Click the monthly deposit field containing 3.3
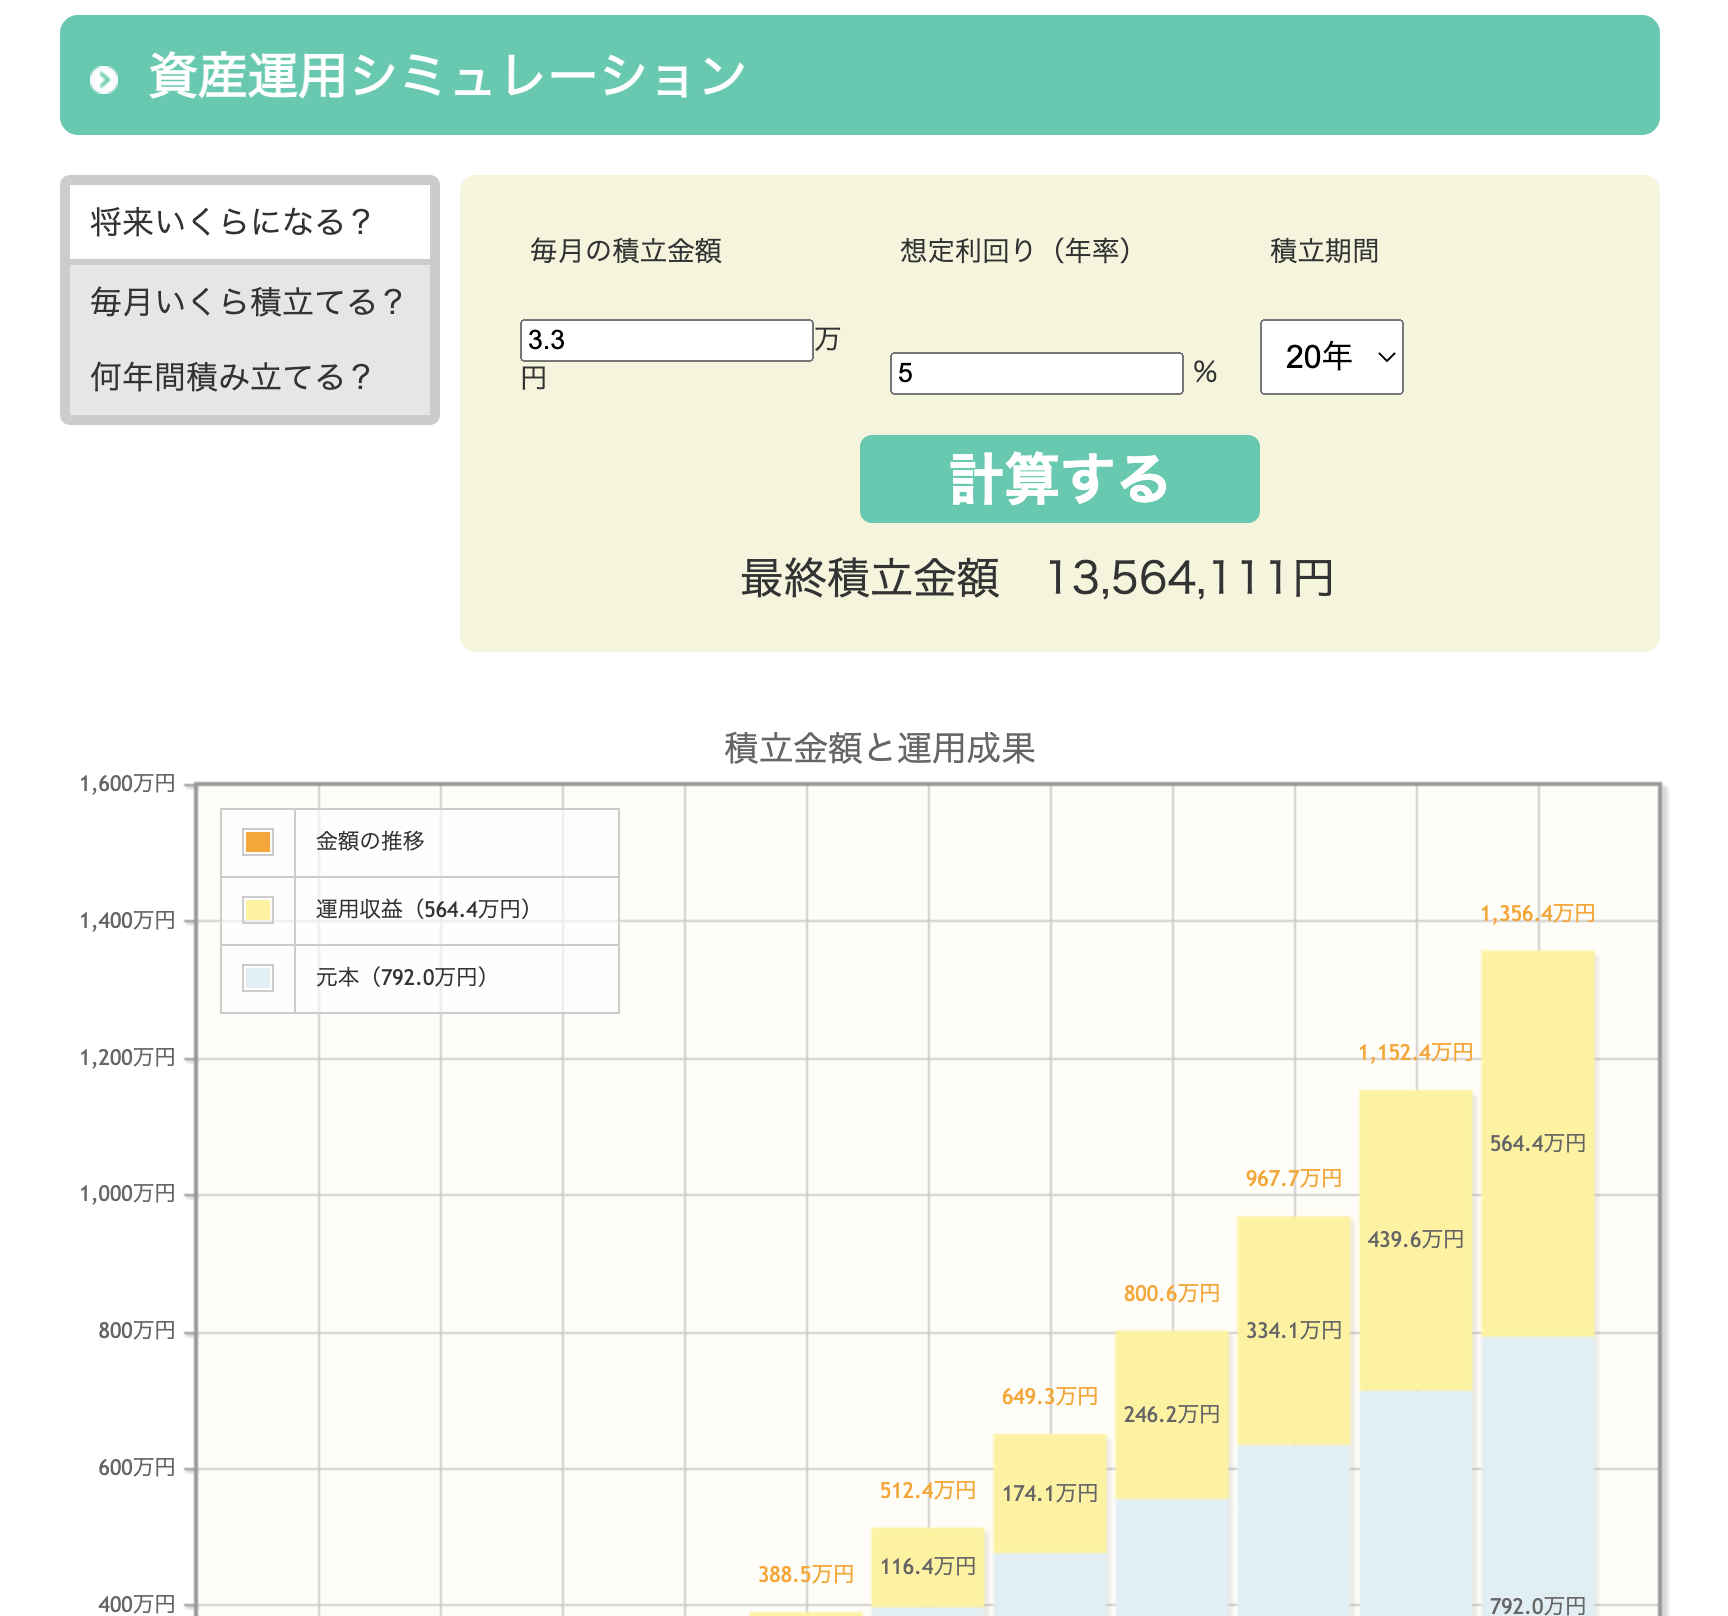This screenshot has height=1616, width=1728. pos(667,340)
